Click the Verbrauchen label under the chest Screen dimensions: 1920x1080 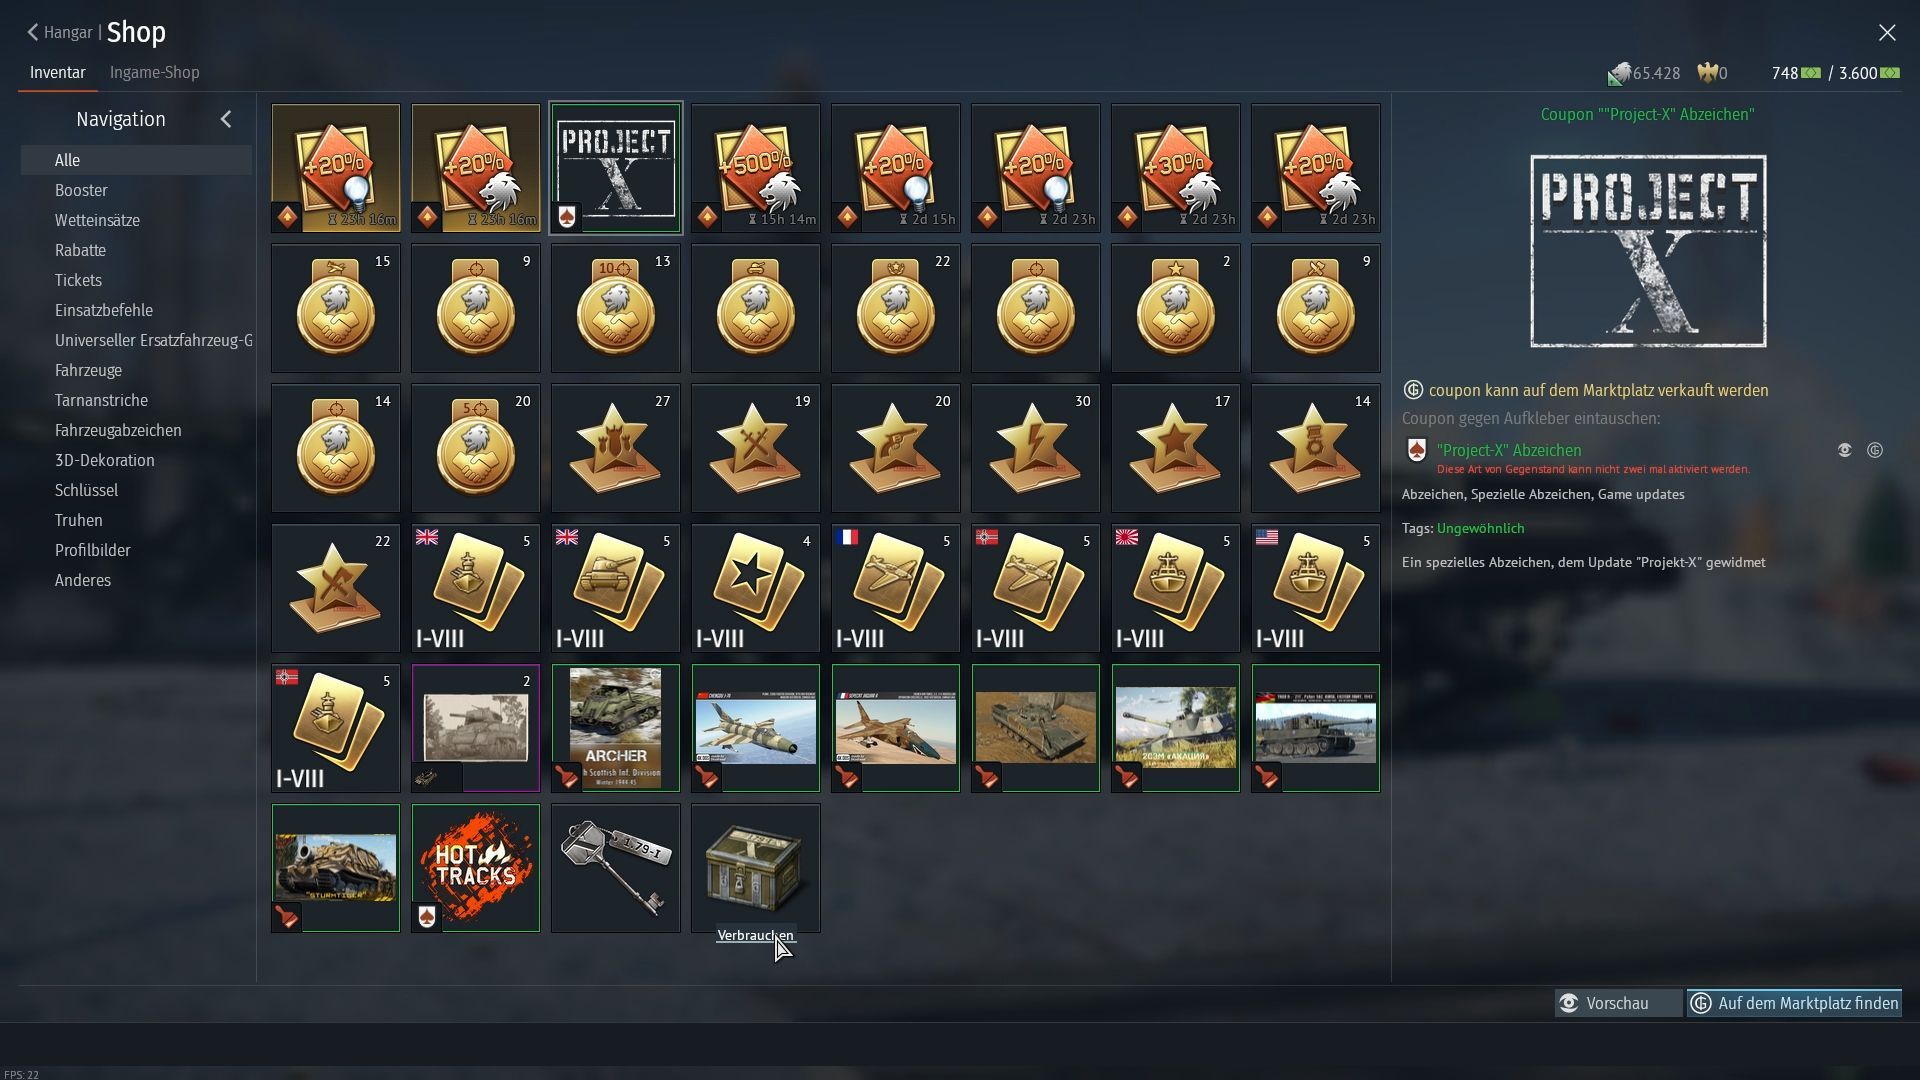pos(755,935)
